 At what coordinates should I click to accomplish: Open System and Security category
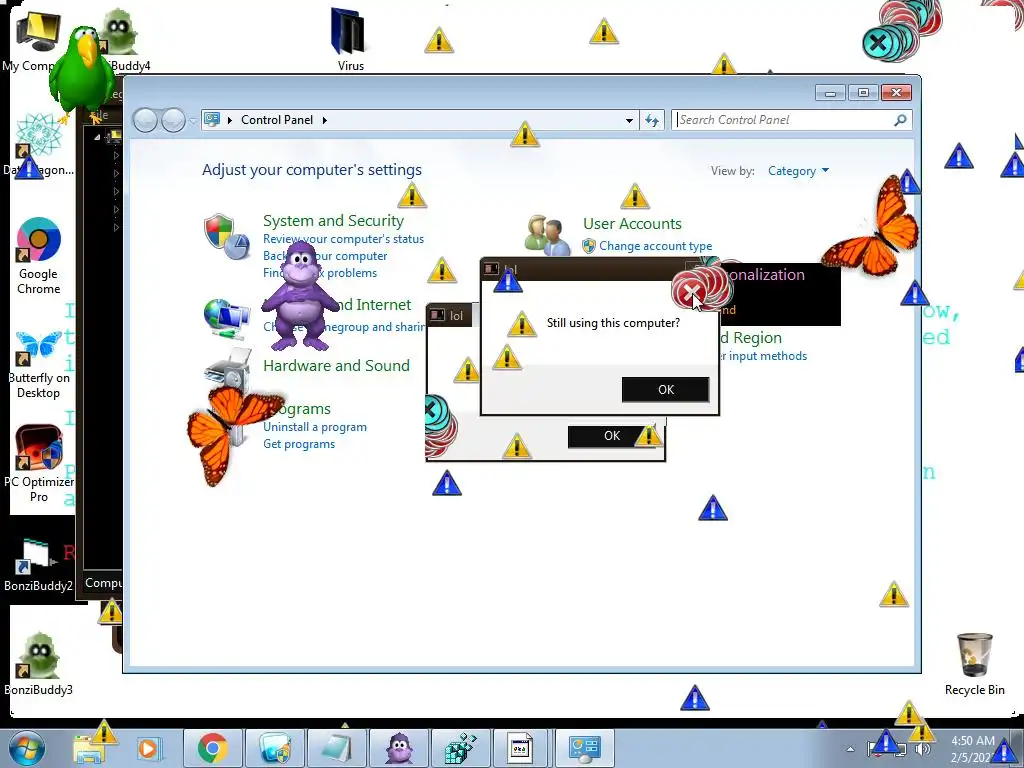click(x=333, y=221)
